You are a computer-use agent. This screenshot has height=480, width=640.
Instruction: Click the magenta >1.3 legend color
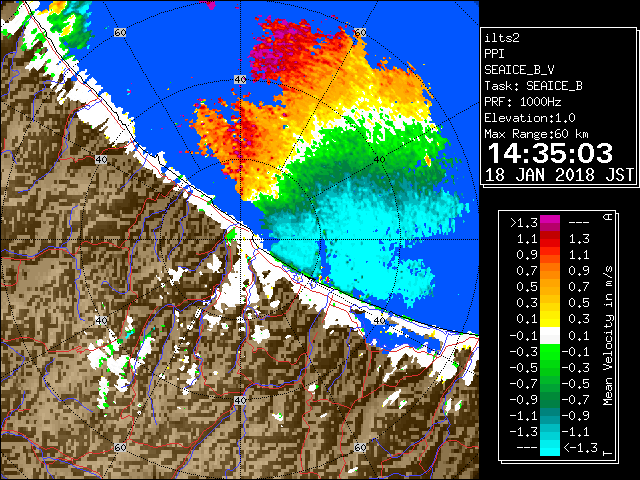pyautogui.click(x=550, y=223)
